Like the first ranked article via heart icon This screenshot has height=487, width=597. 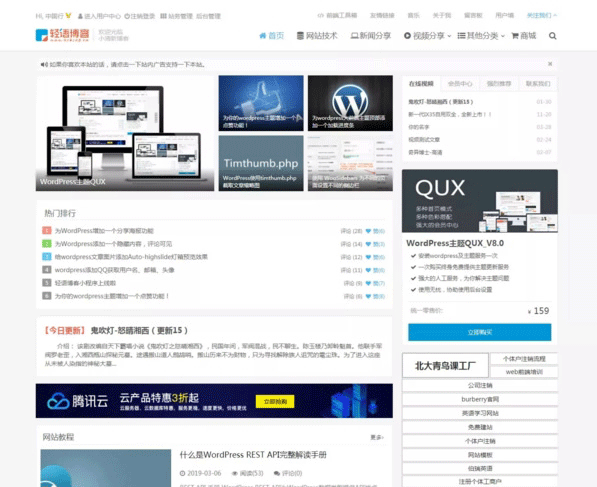(368, 231)
